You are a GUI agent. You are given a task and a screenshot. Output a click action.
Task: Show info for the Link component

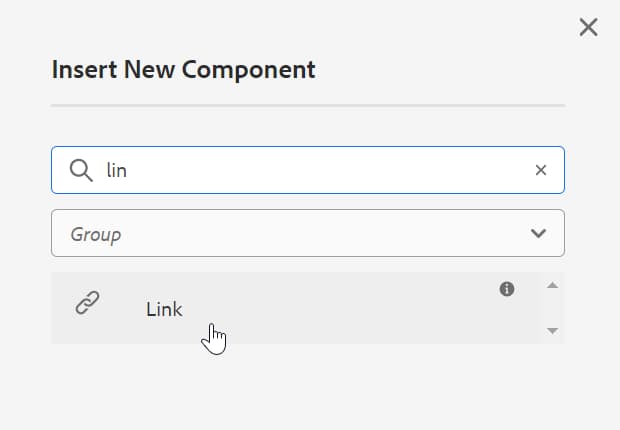(x=507, y=289)
